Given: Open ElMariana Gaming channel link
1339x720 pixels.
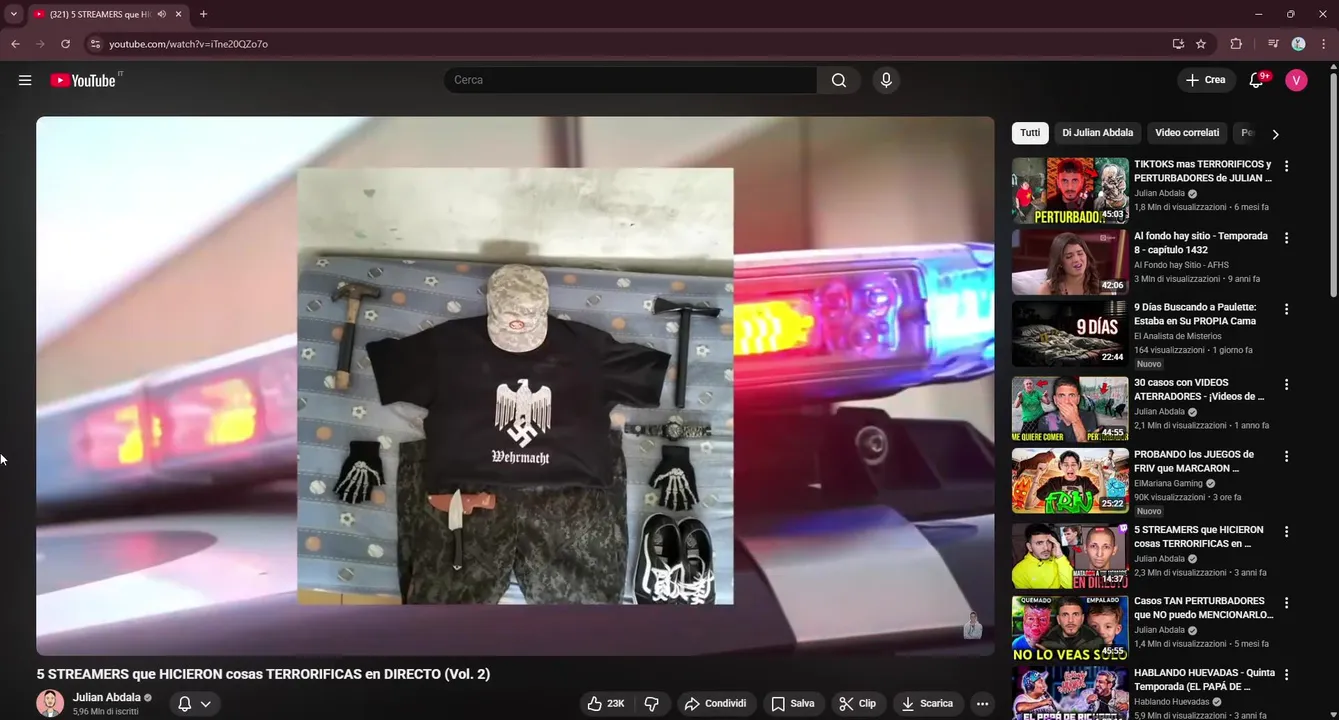Looking at the screenshot, I should tap(1169, 483).
